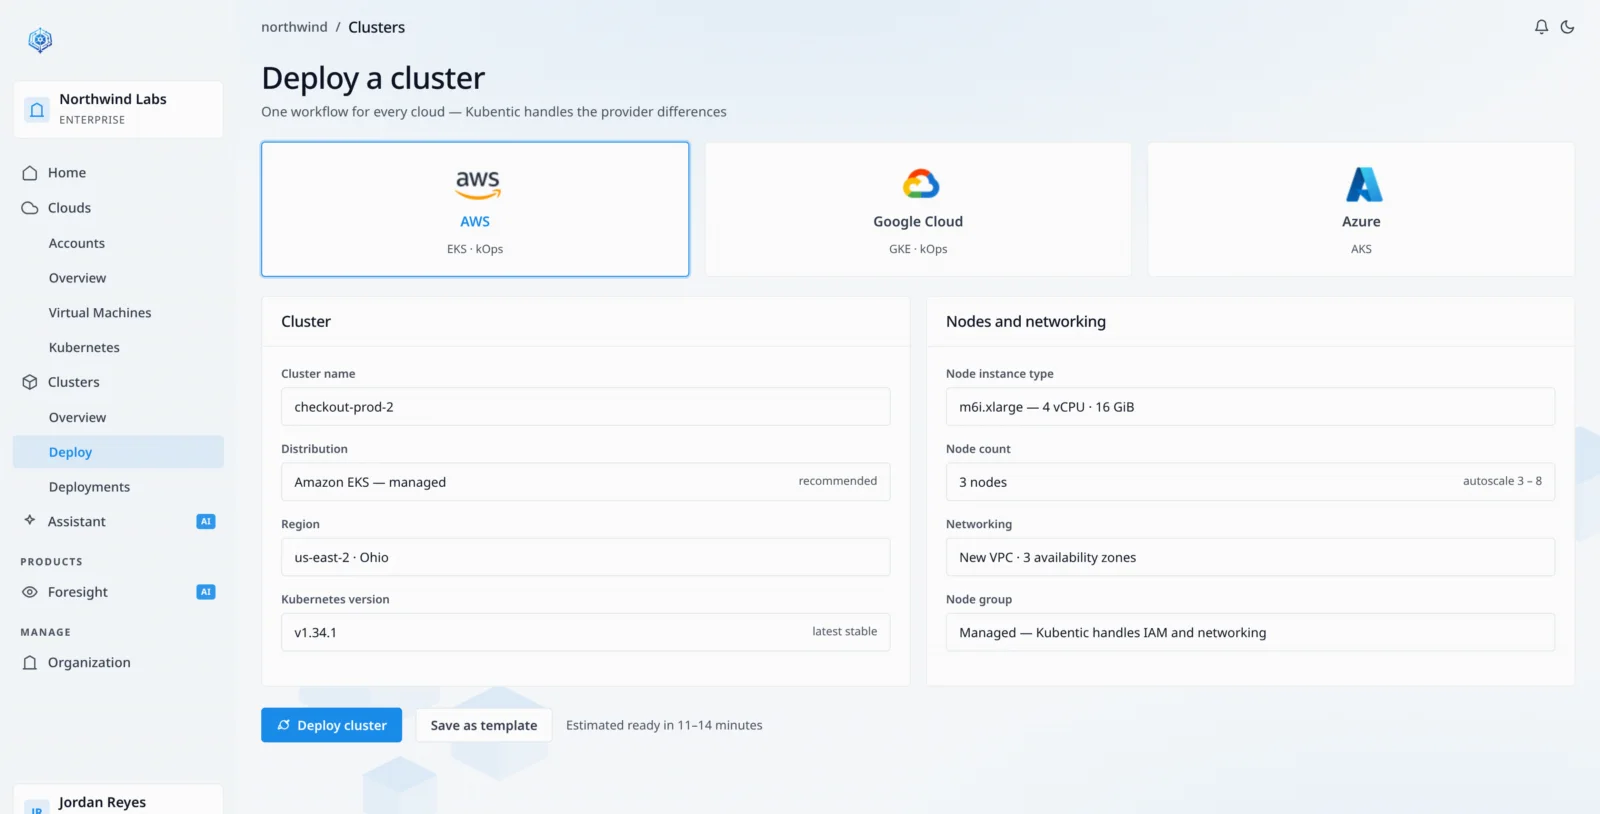Open the Networking dropdown
Image resolution: width=1600 pixels, height=814 pixels.
(x=1250, y=557)
